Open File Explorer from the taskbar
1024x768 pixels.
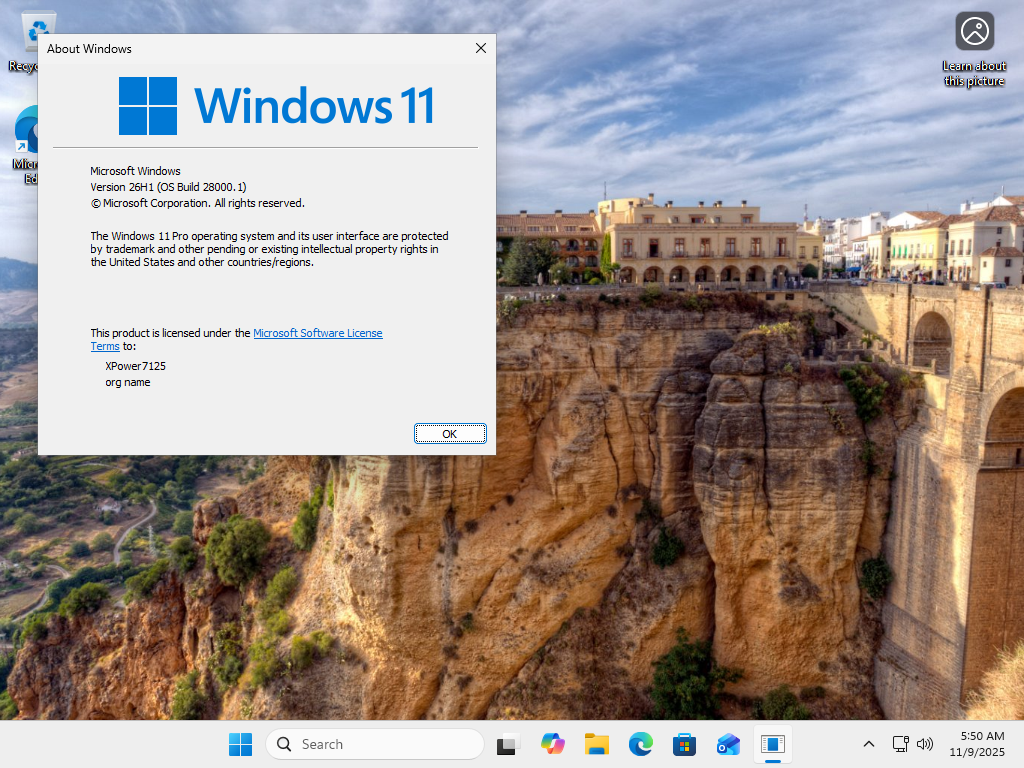pyautogui.click(x=596, y=744)
